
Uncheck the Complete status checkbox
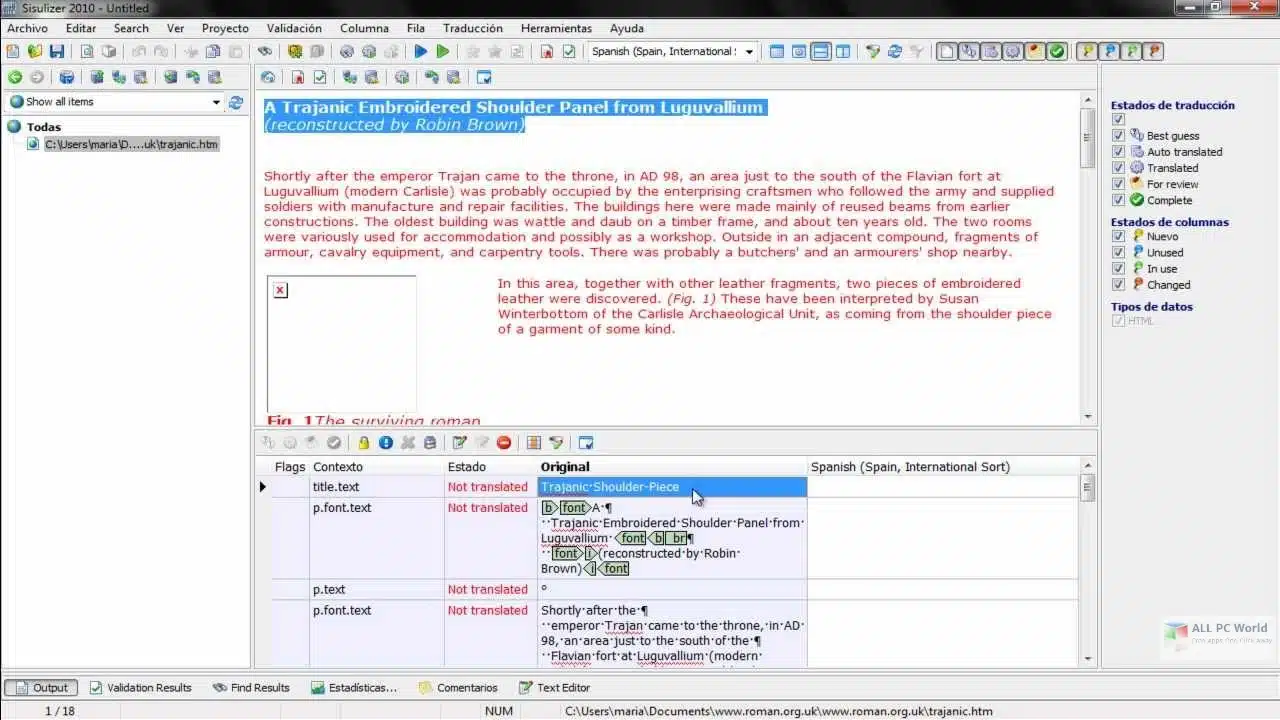[1119, 199]
